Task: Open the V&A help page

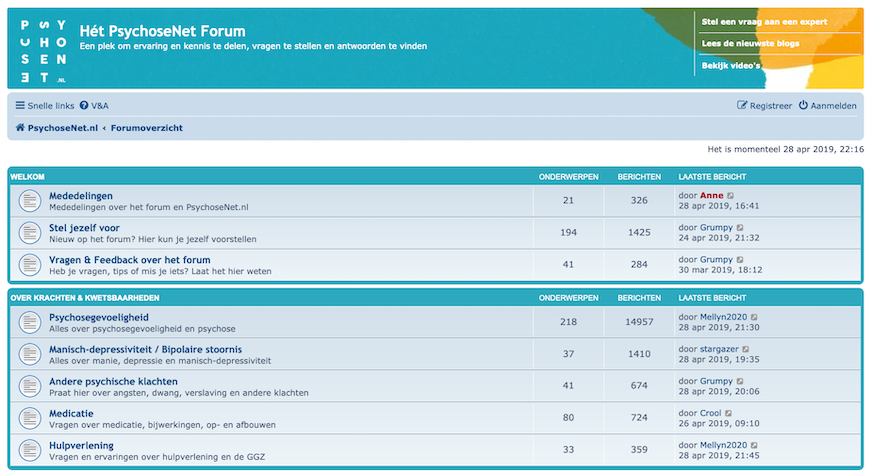Action: [94, 106]
